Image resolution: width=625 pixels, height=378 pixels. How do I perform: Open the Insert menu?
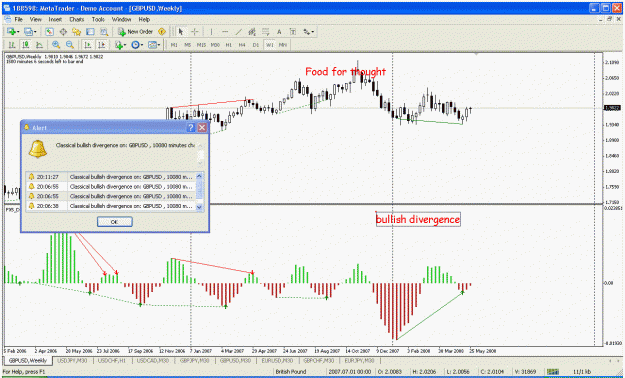point(55,19)
